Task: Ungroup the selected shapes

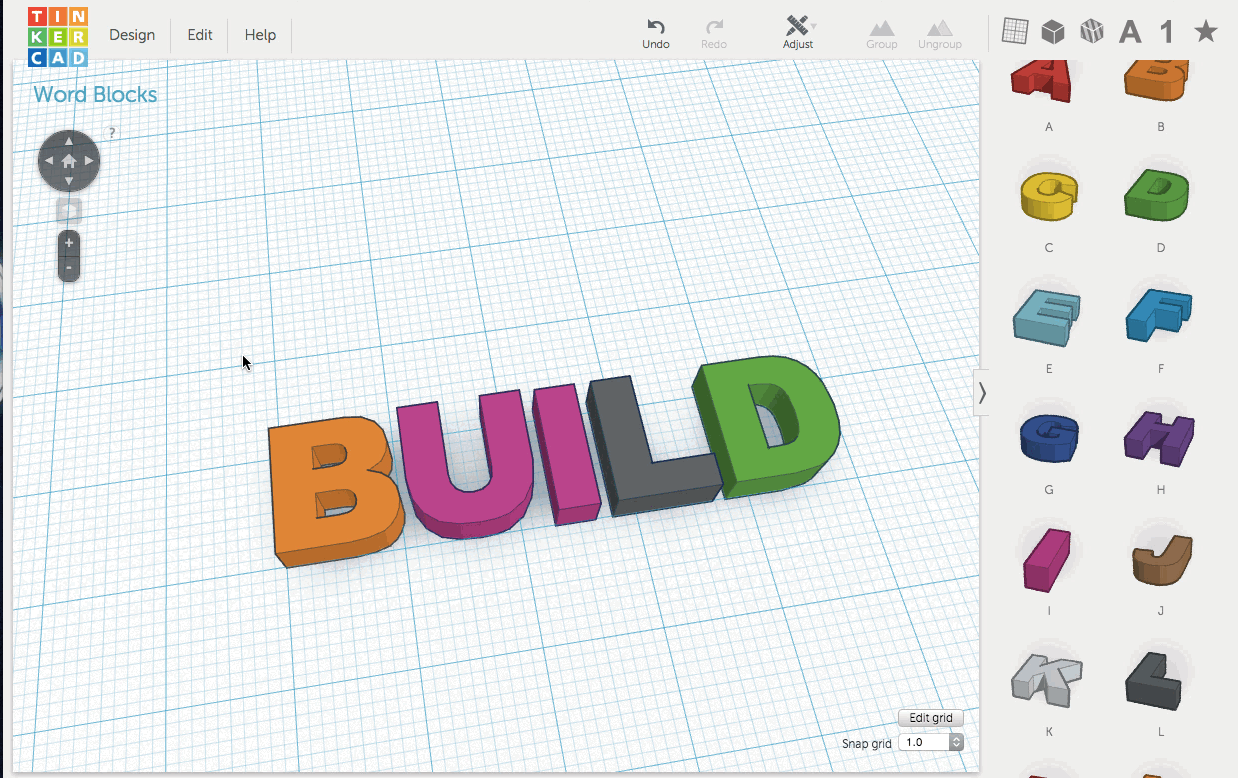Action: coord(940,34)
